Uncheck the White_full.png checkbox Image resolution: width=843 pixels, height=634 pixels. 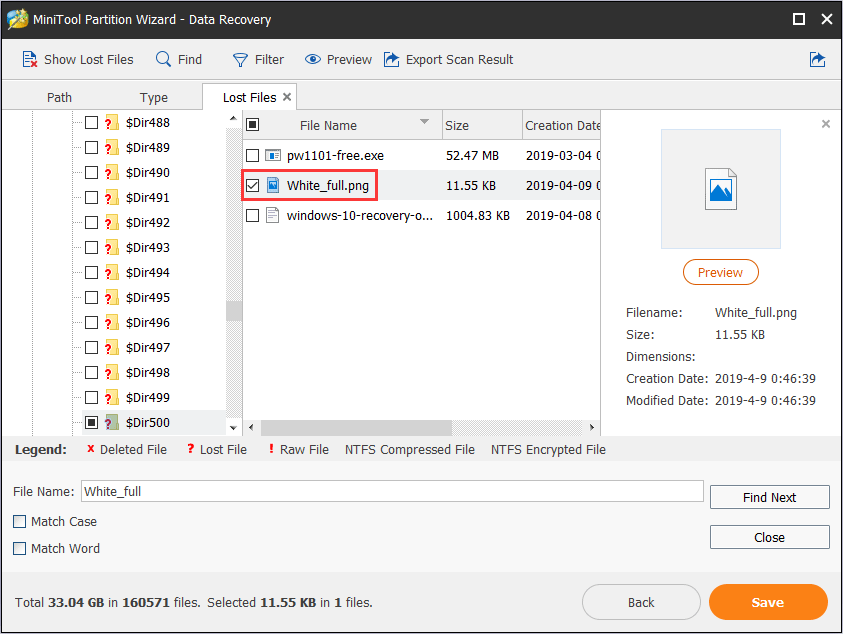click(252, 185)
